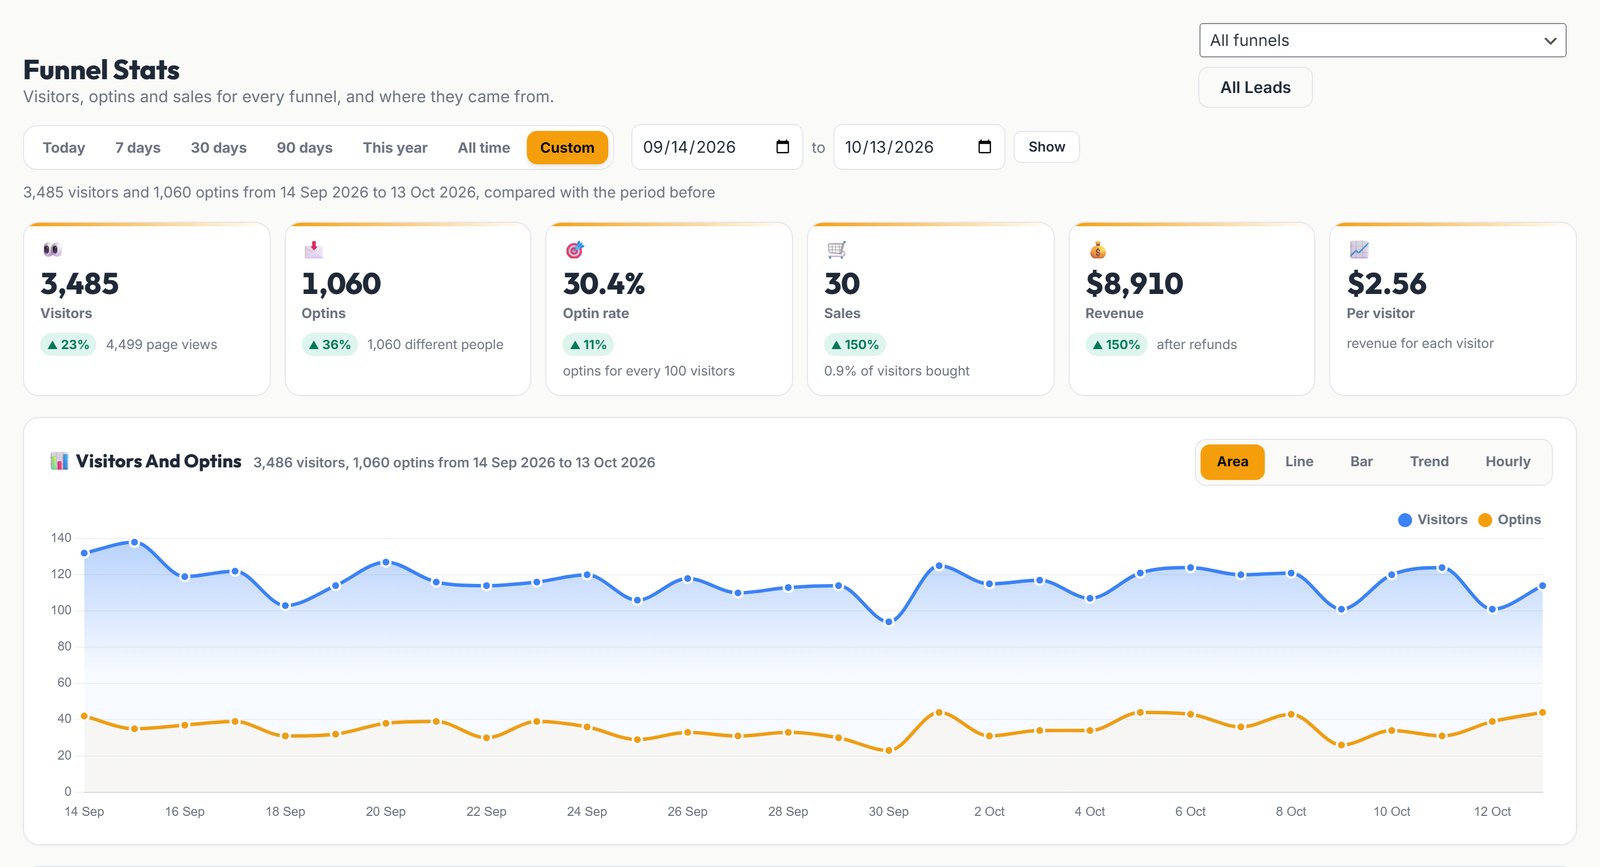The width and height of the screenshot is (1600, 867).
Task: Click the 11% badge under Optin rate
Action: (588, 345)
